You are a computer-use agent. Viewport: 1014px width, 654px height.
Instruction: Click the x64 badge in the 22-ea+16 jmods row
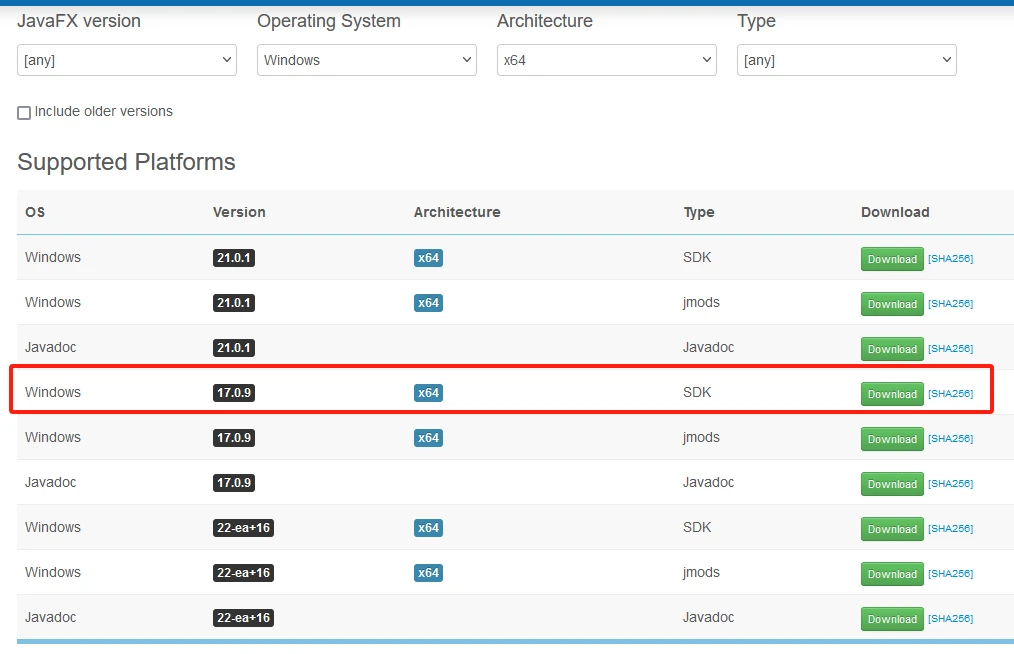click(428, 572)
